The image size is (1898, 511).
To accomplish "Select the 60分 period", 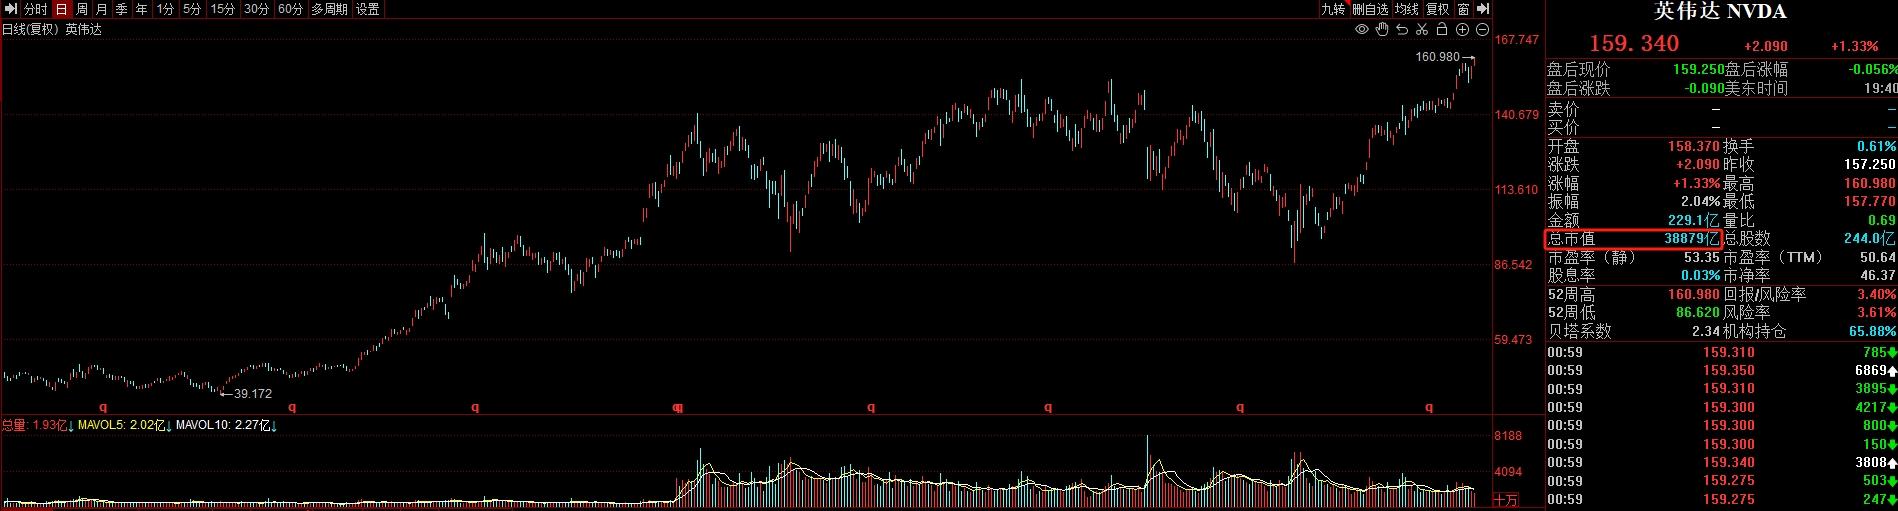I will click(291, 9).
